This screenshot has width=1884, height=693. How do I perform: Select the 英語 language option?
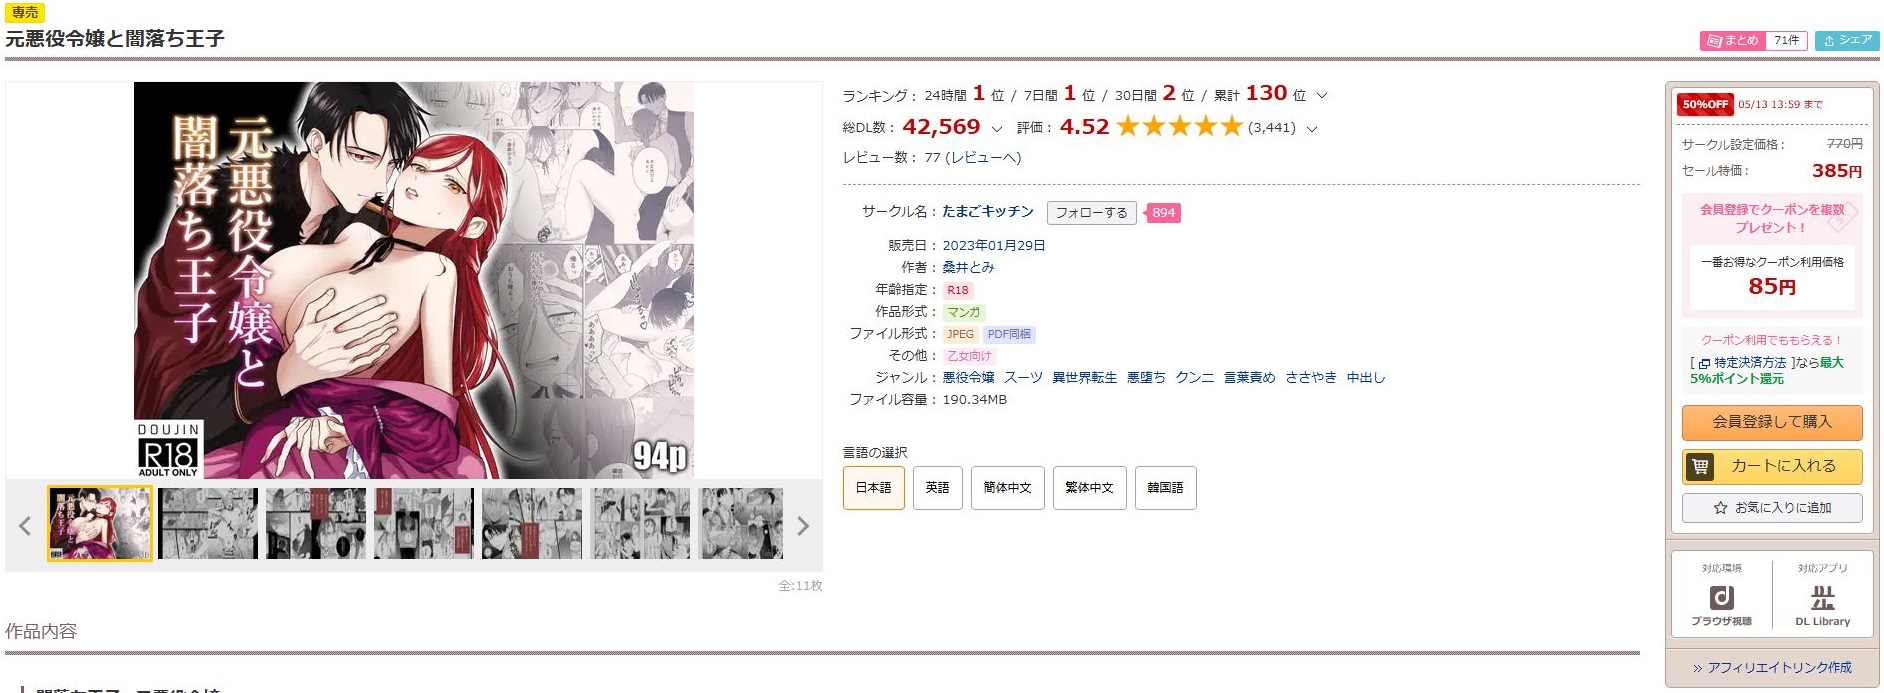tap(937, 488)
